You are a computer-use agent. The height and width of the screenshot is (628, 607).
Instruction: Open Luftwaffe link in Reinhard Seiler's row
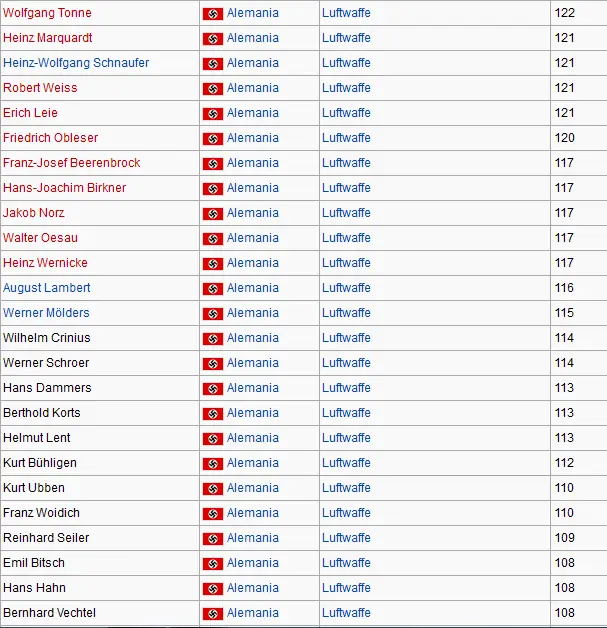[x=346, y=538]
